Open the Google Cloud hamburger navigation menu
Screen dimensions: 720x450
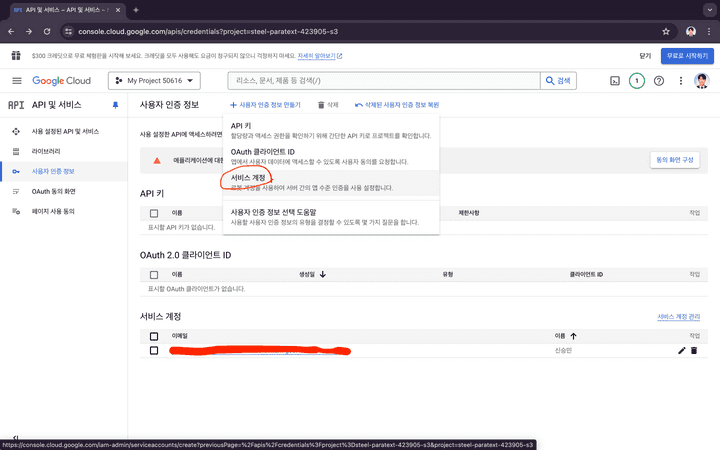(17, 80)
